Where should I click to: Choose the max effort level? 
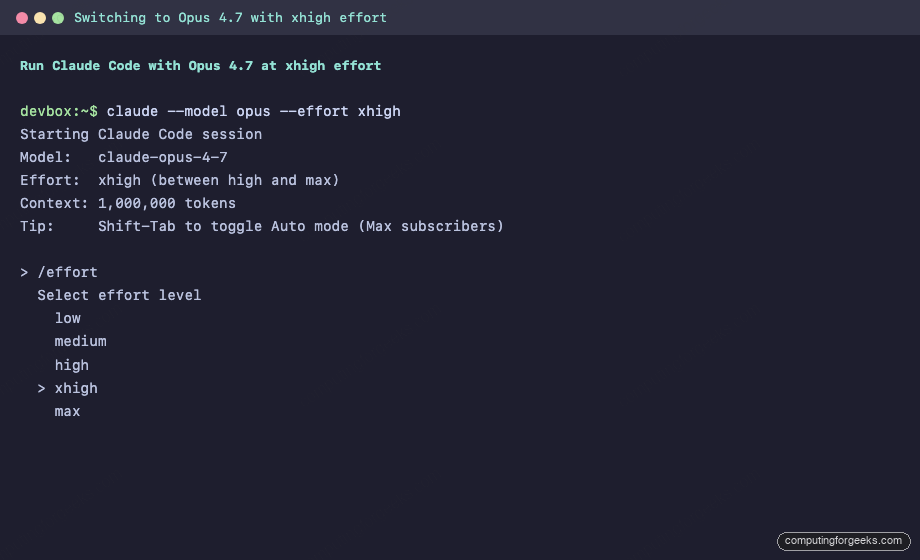coord(68,411)
